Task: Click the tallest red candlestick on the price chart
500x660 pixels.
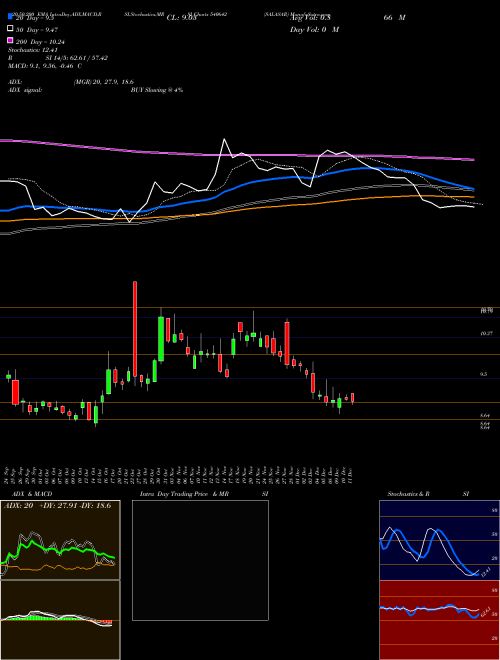Action: [135, 329]
